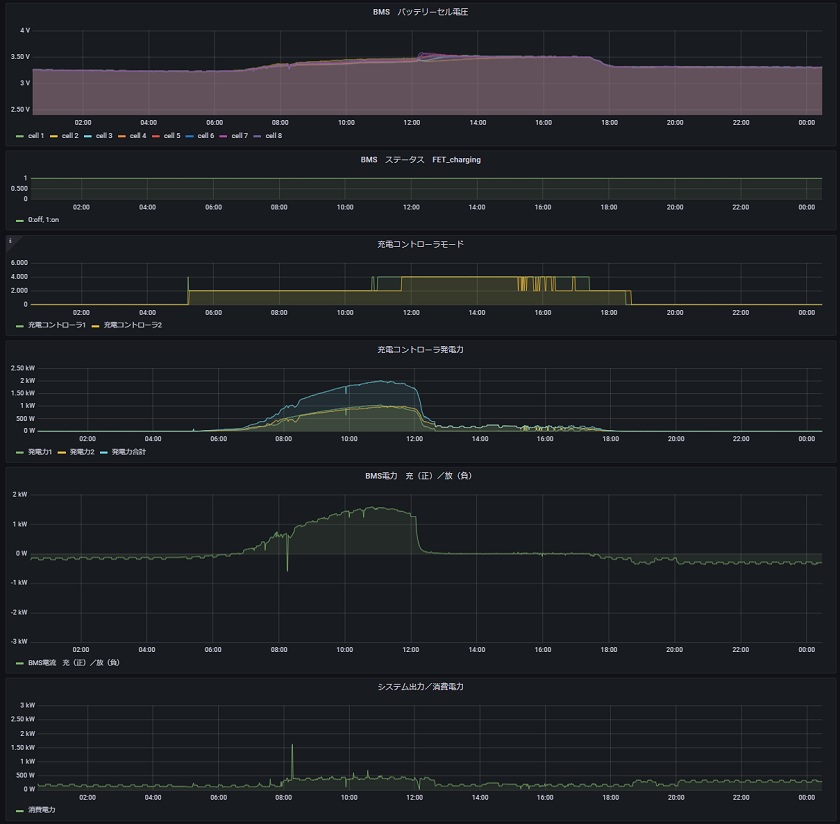Screen dimensions: 840x824
Task: Click the 2 kW peak of 発電力合計 near 11:00
Action: tap(381, 381)
